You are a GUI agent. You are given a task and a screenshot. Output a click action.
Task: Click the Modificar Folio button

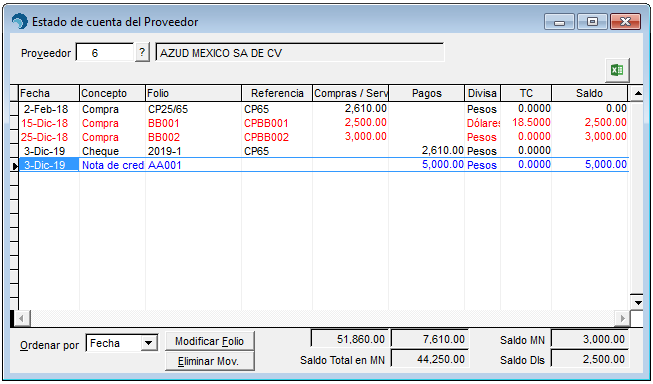tap(209, 342)
